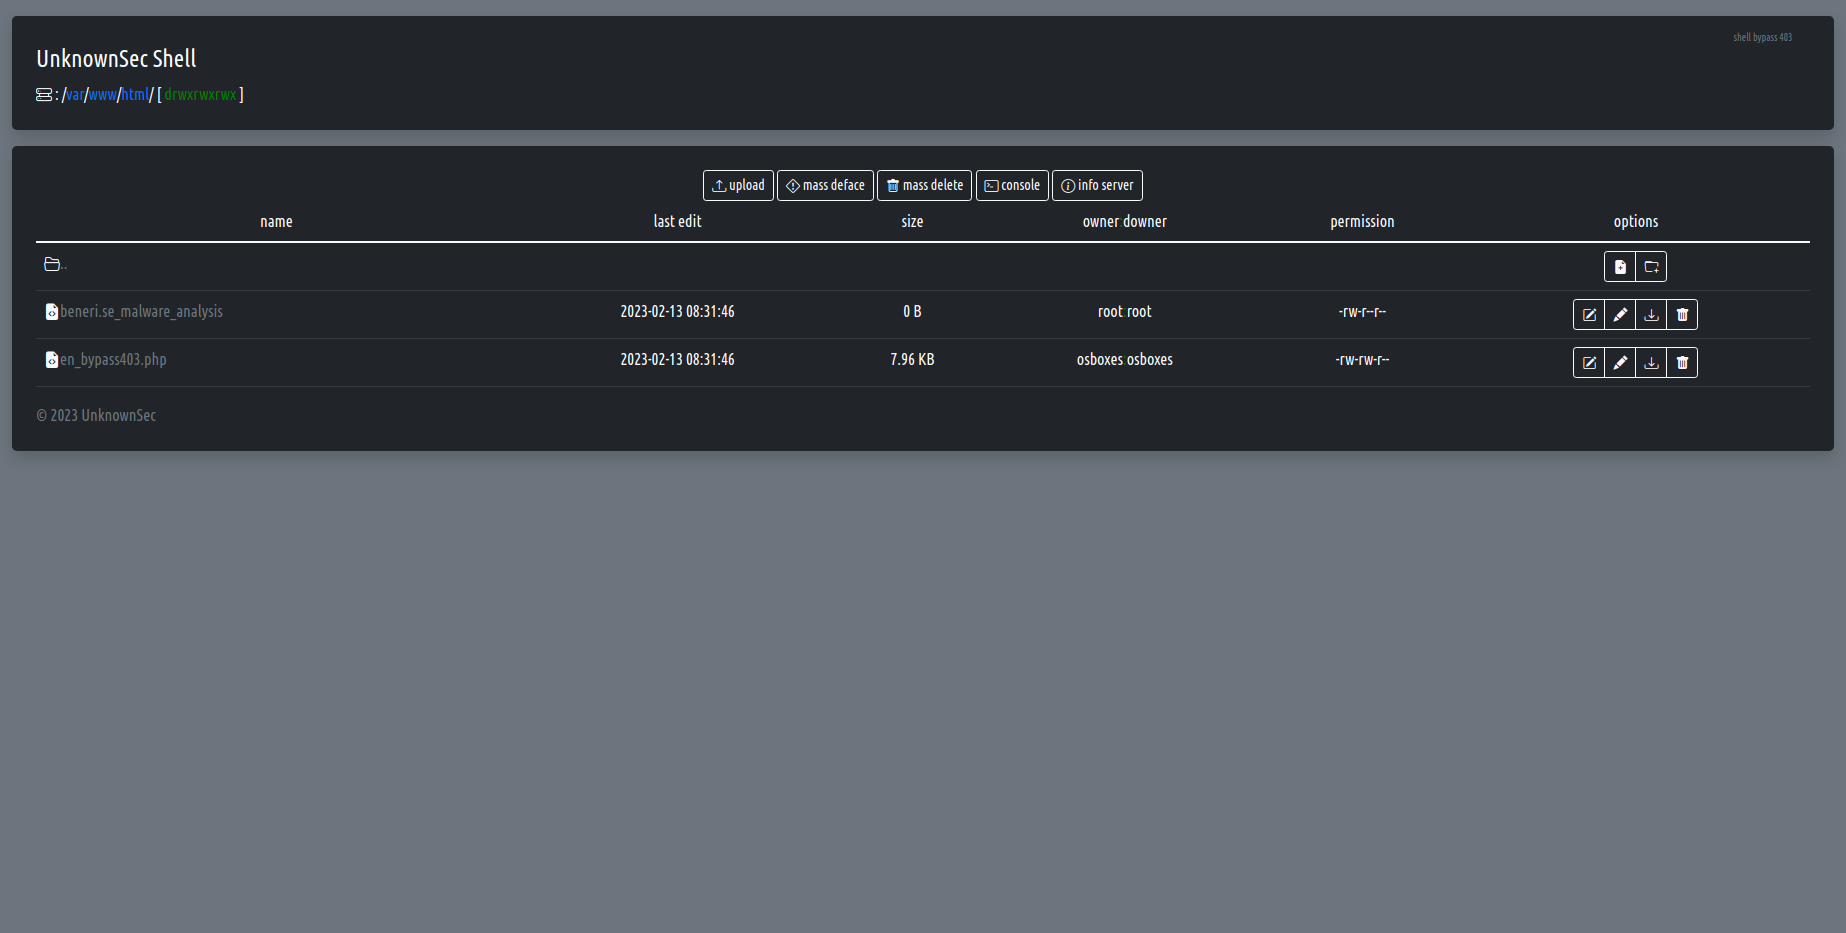Click the mass deface button

click(x=825, y=186)
